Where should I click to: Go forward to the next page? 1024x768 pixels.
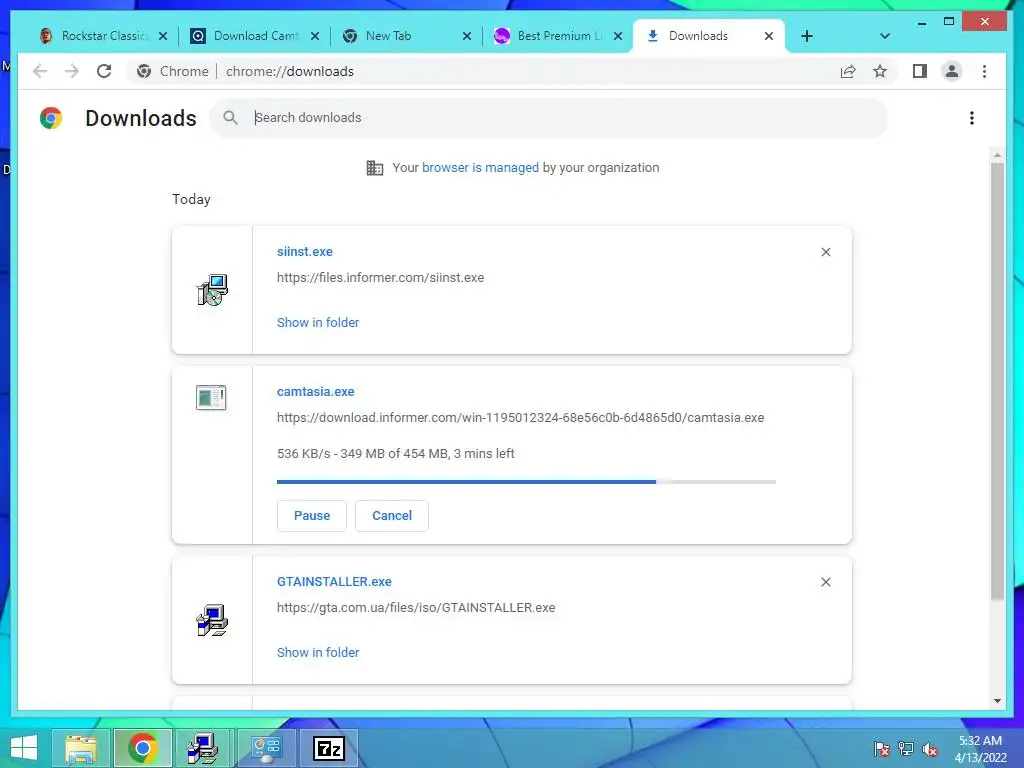(71, 71)
